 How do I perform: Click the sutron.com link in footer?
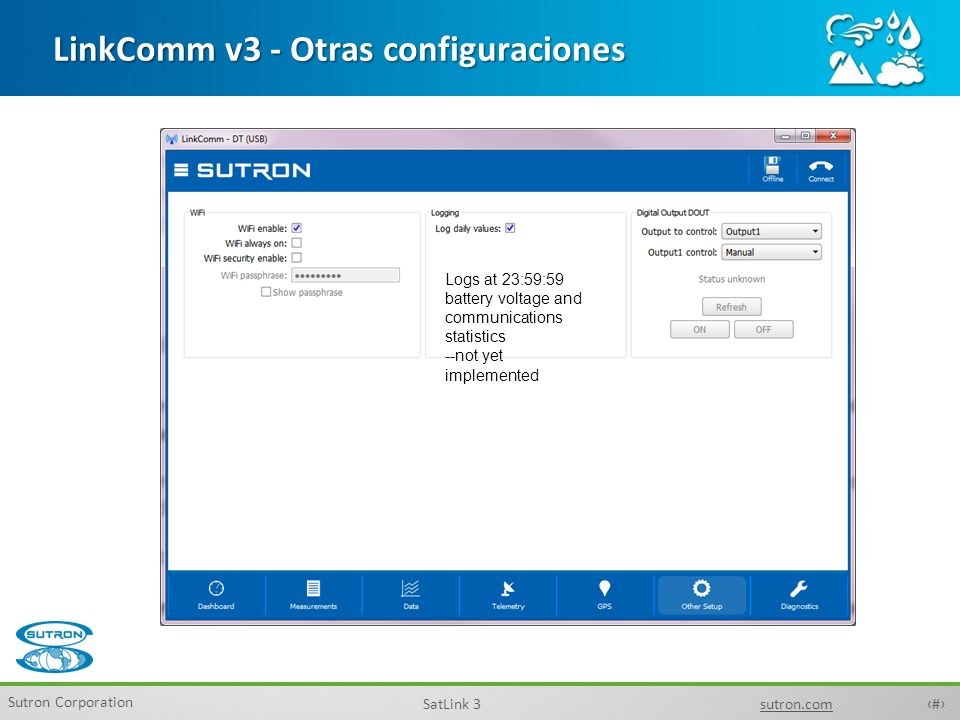coord(796,704)
